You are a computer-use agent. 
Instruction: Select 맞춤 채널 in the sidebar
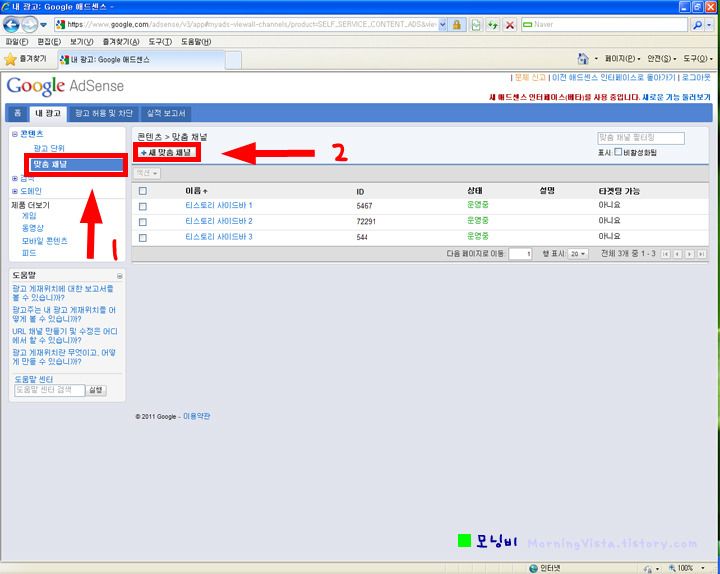(x=77, y=164)
